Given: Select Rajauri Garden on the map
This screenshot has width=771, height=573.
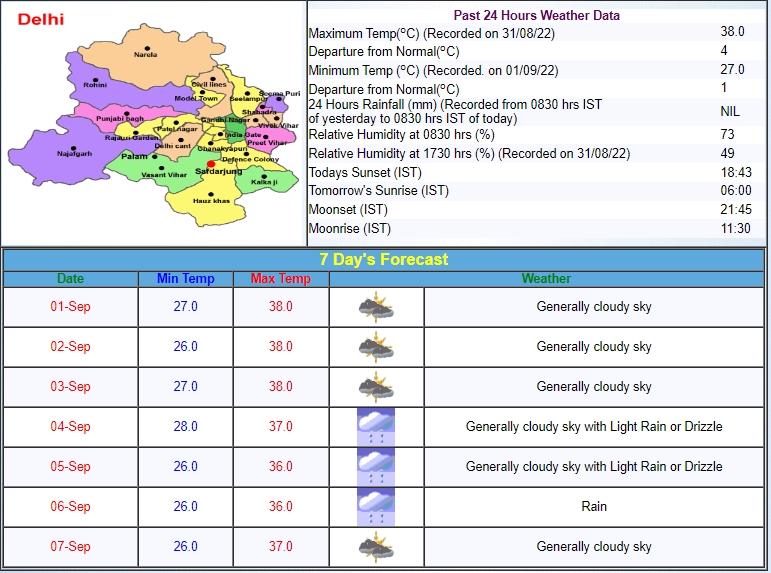Looking at the screenshot, I should pos(131,136).
